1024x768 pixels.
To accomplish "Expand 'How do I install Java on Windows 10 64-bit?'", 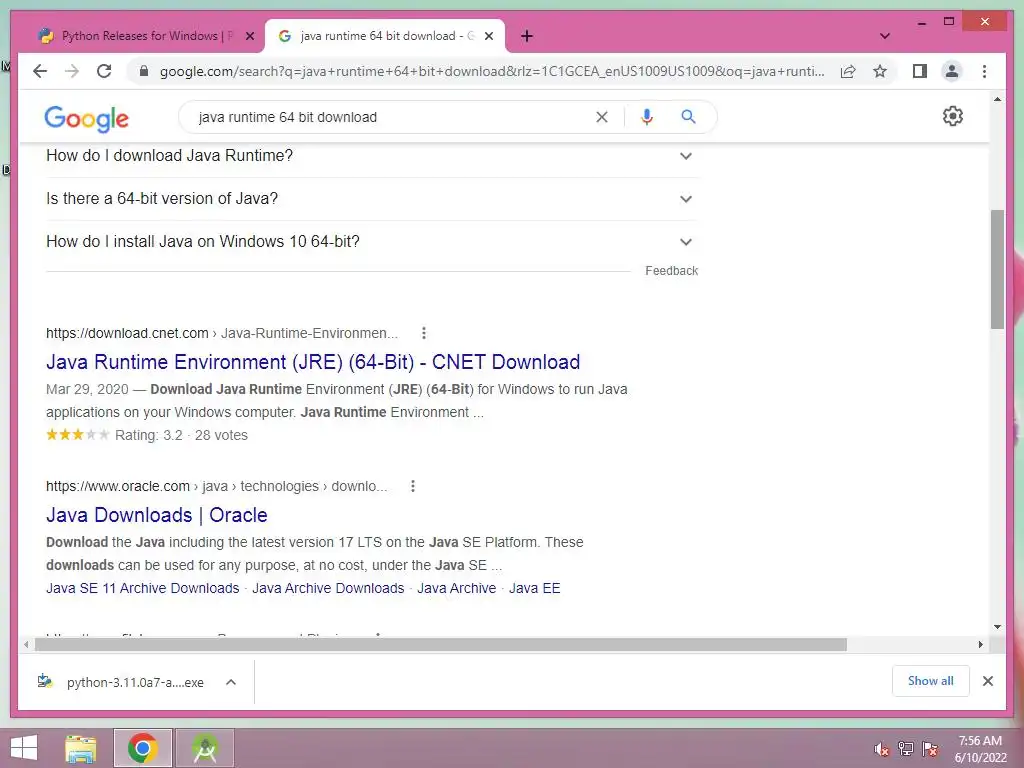I will (x=372, y=242).
